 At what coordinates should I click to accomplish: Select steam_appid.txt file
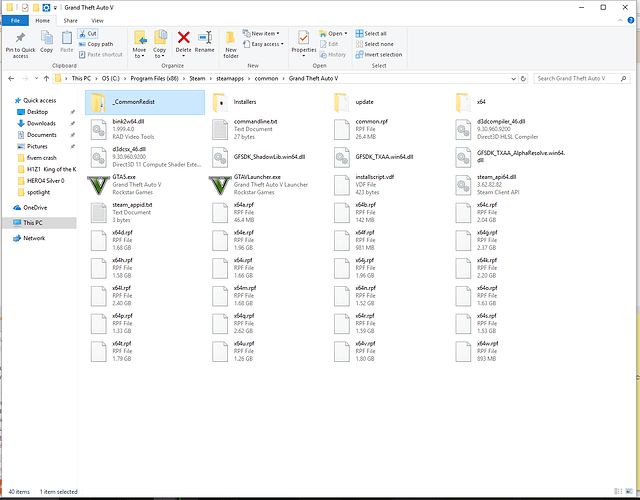[122, 212]
